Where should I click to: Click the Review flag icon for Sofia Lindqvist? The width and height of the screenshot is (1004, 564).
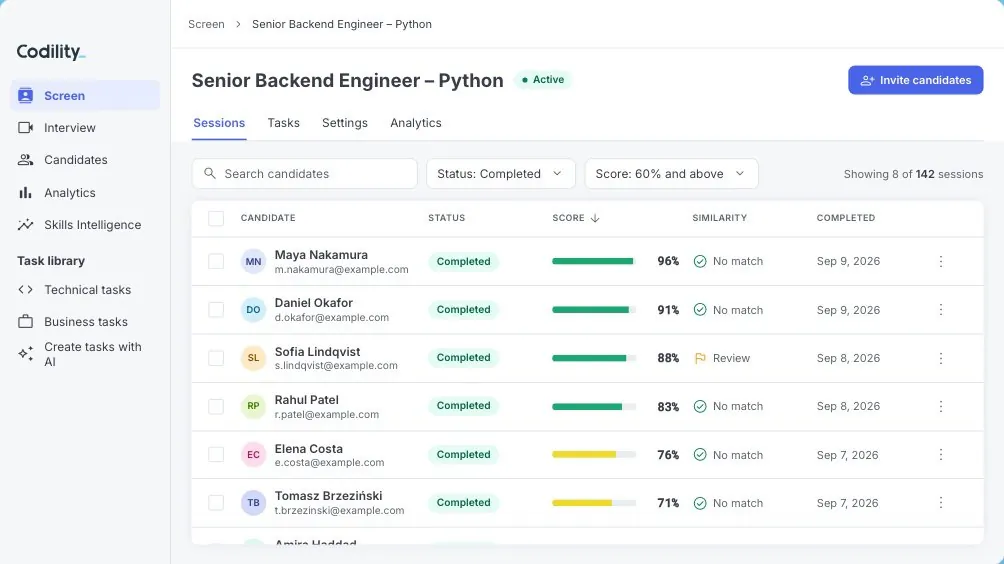700,359
